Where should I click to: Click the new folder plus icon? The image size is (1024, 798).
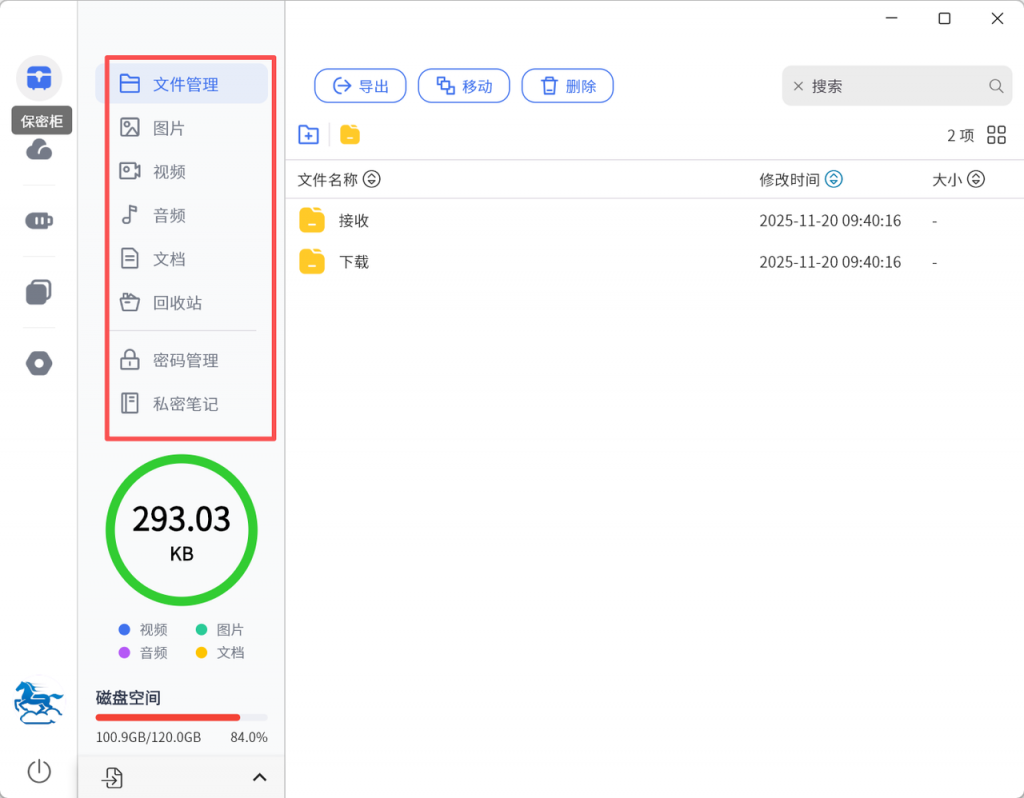(309, 135)
